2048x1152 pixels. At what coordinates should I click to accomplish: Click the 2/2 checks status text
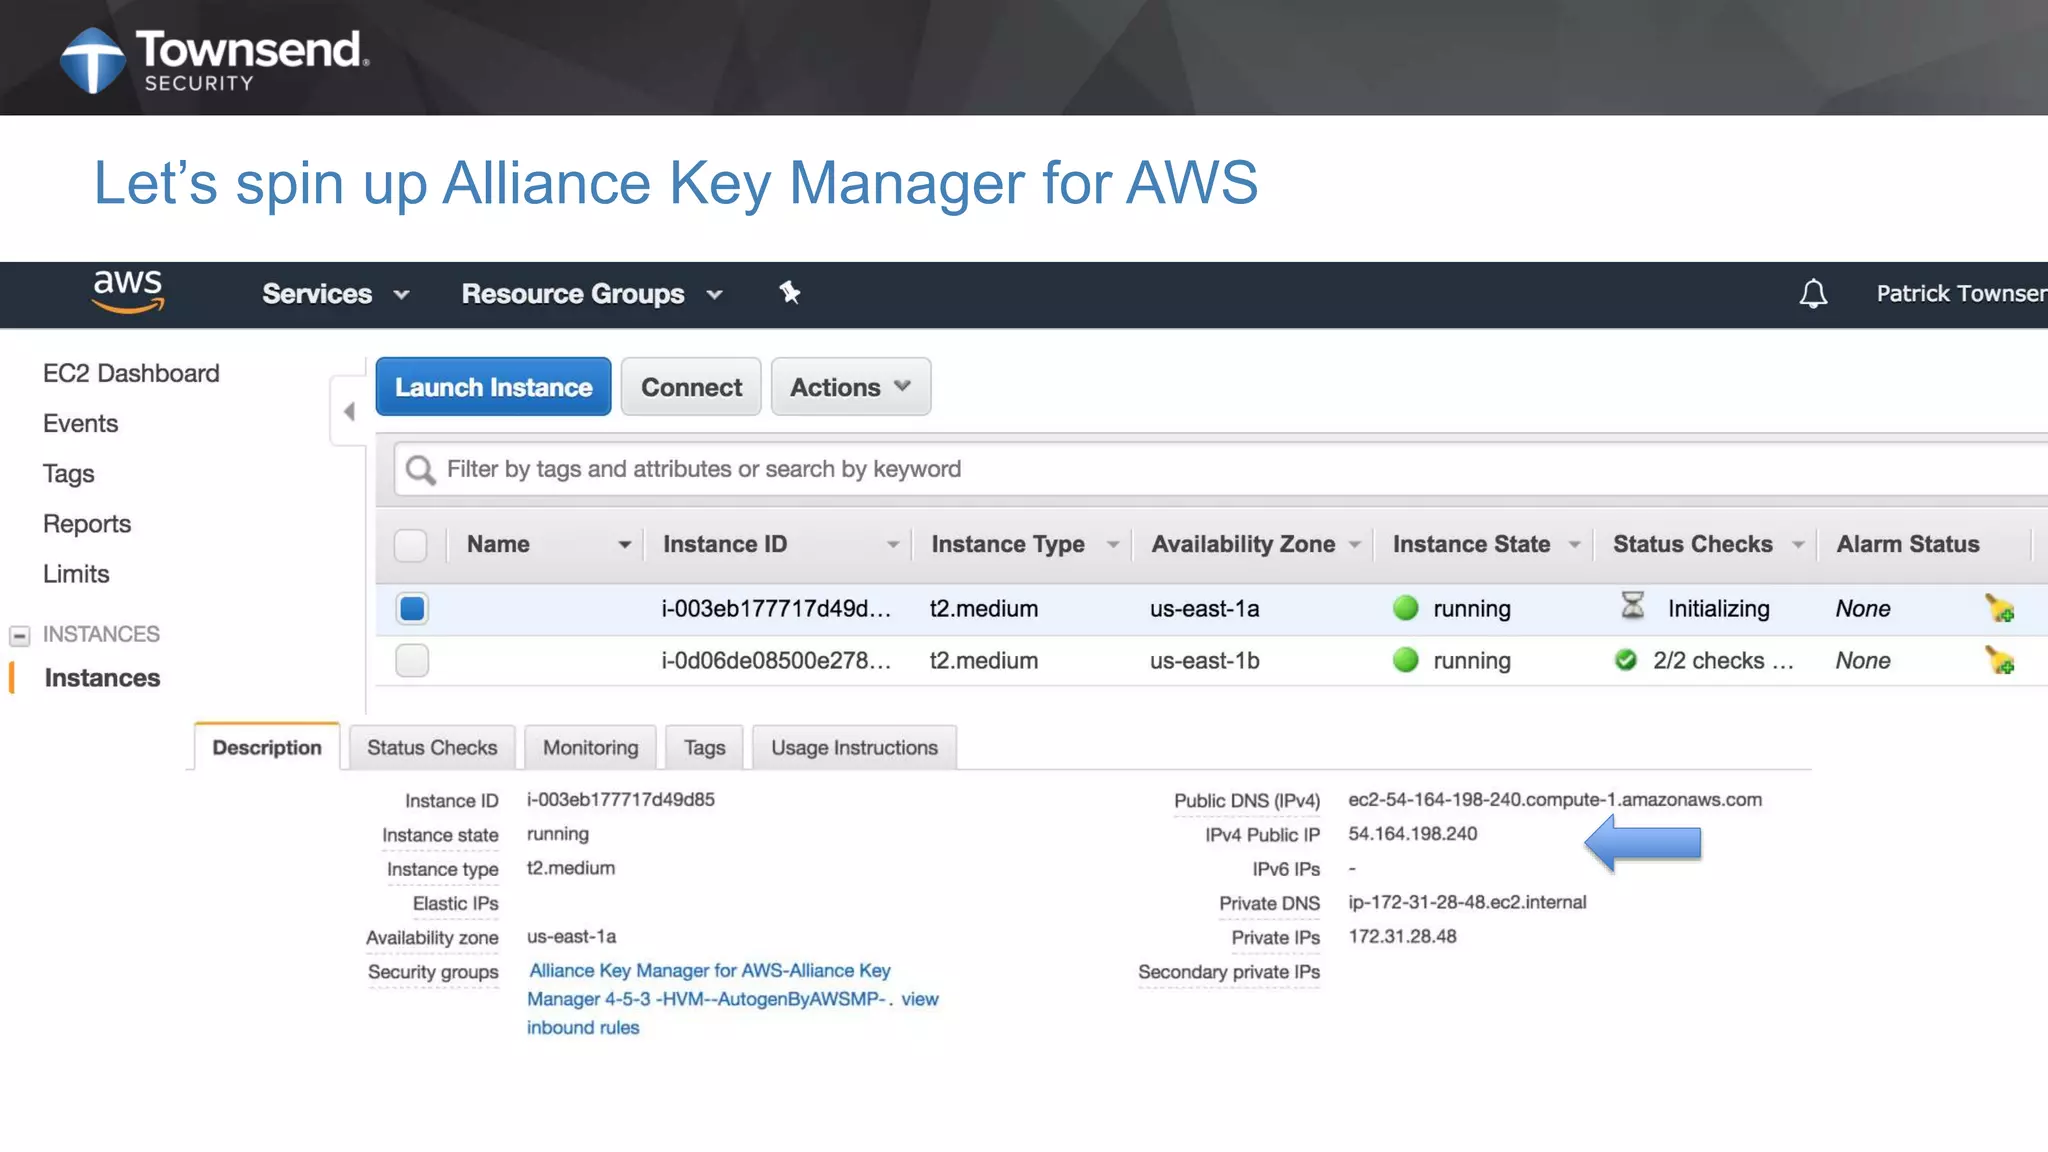click(x=1723, y=660)
